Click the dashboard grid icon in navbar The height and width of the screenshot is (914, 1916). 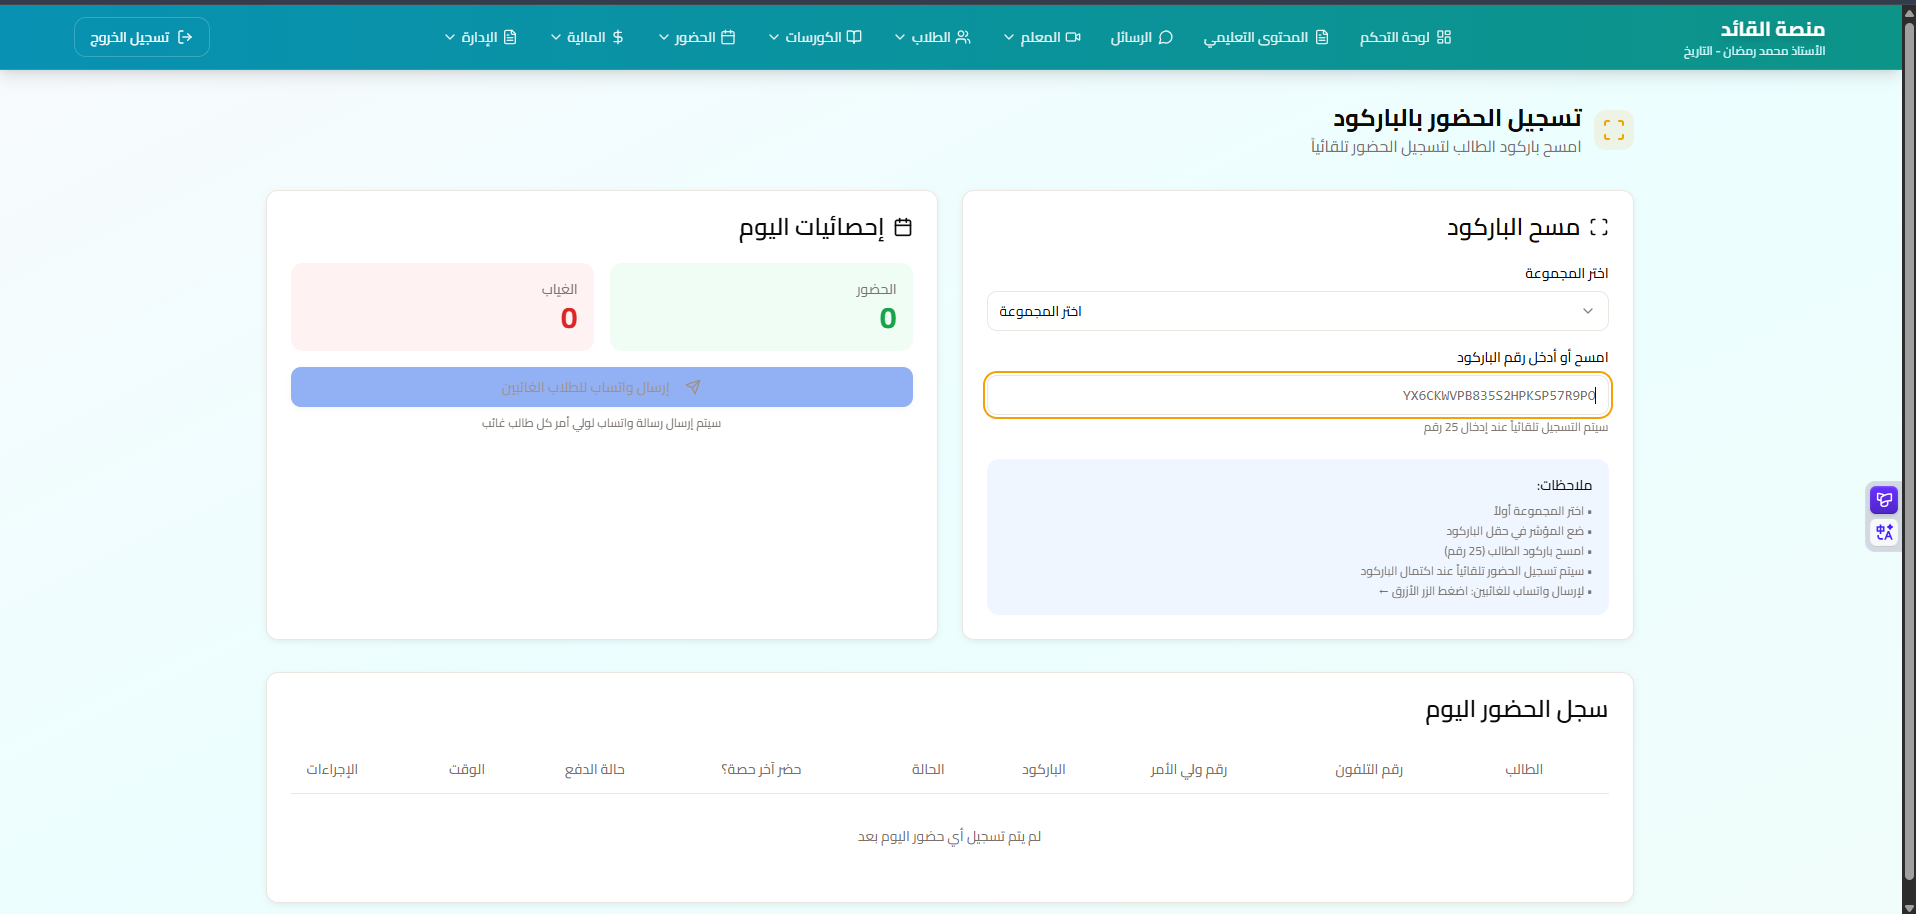[x=1443, y=37]
